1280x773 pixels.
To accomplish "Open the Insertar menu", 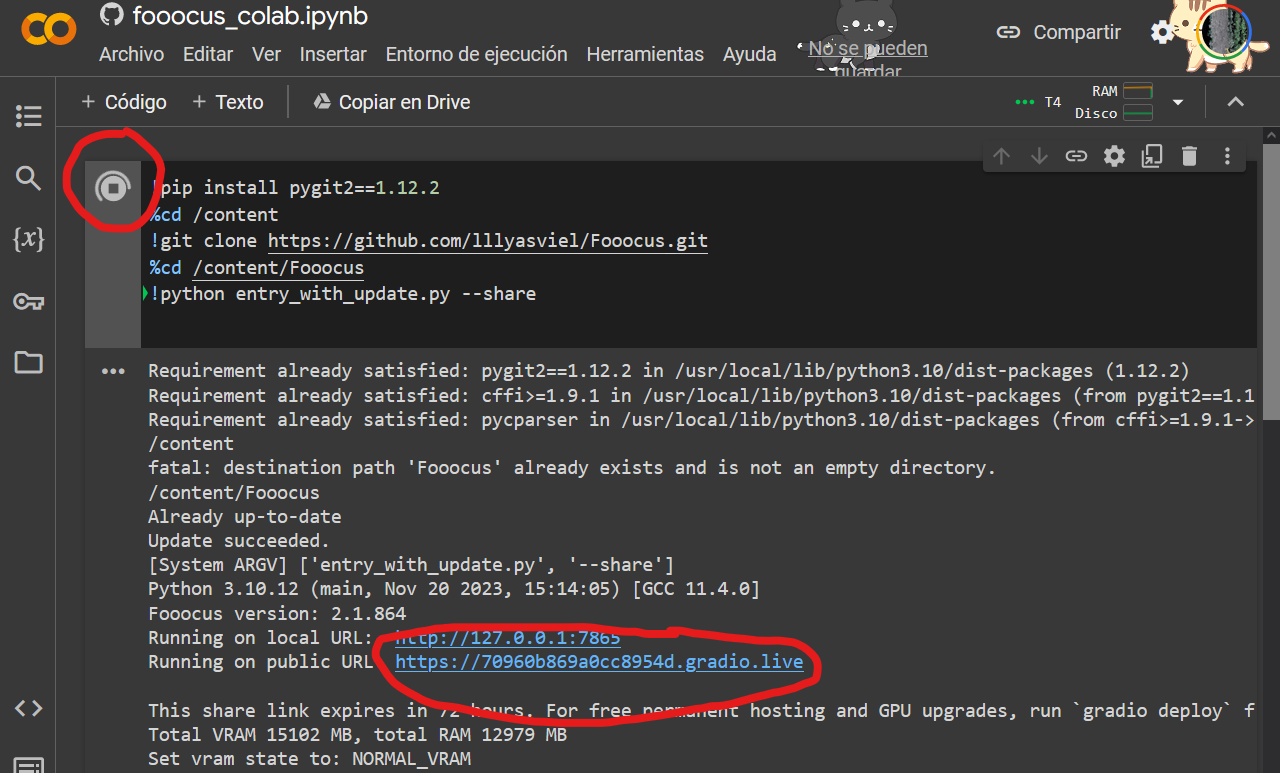I will [333, 54].
